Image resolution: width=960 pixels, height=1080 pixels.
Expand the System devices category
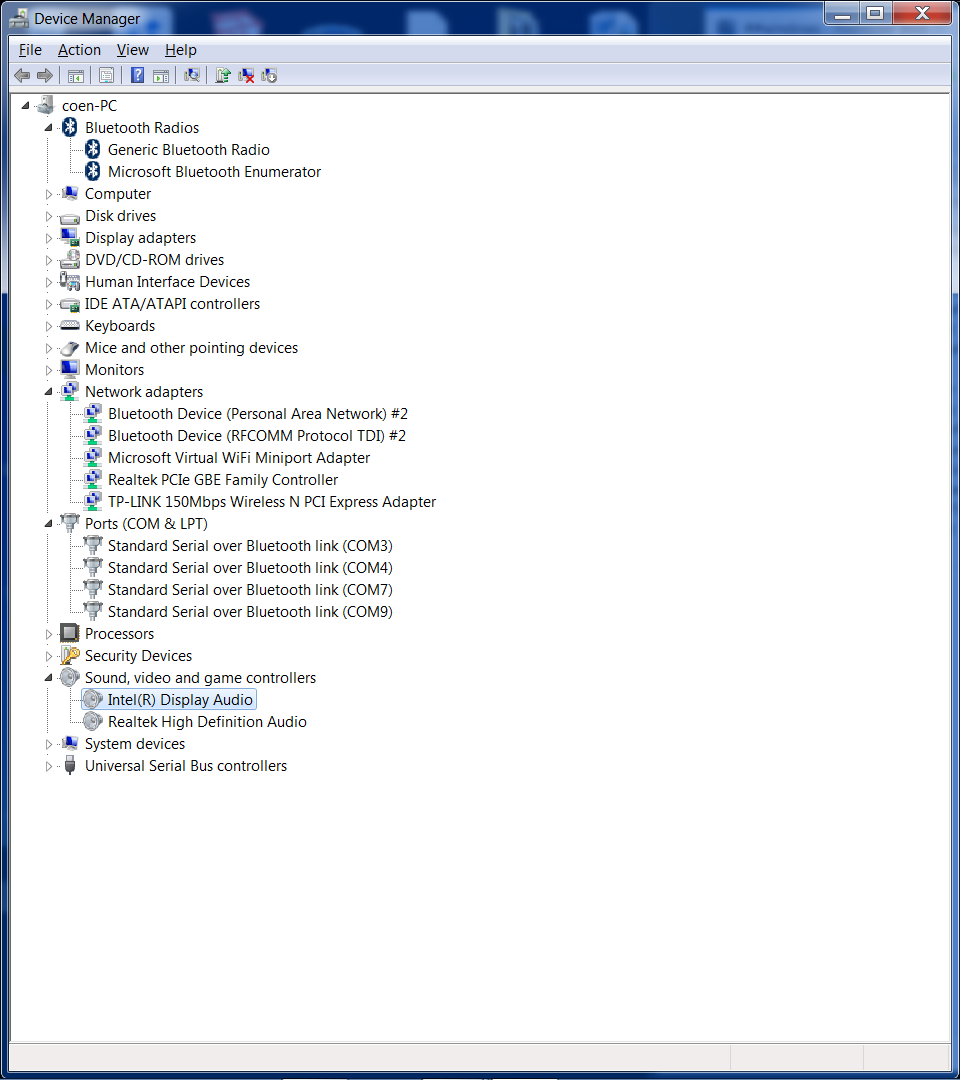click(x=48, y=744)
